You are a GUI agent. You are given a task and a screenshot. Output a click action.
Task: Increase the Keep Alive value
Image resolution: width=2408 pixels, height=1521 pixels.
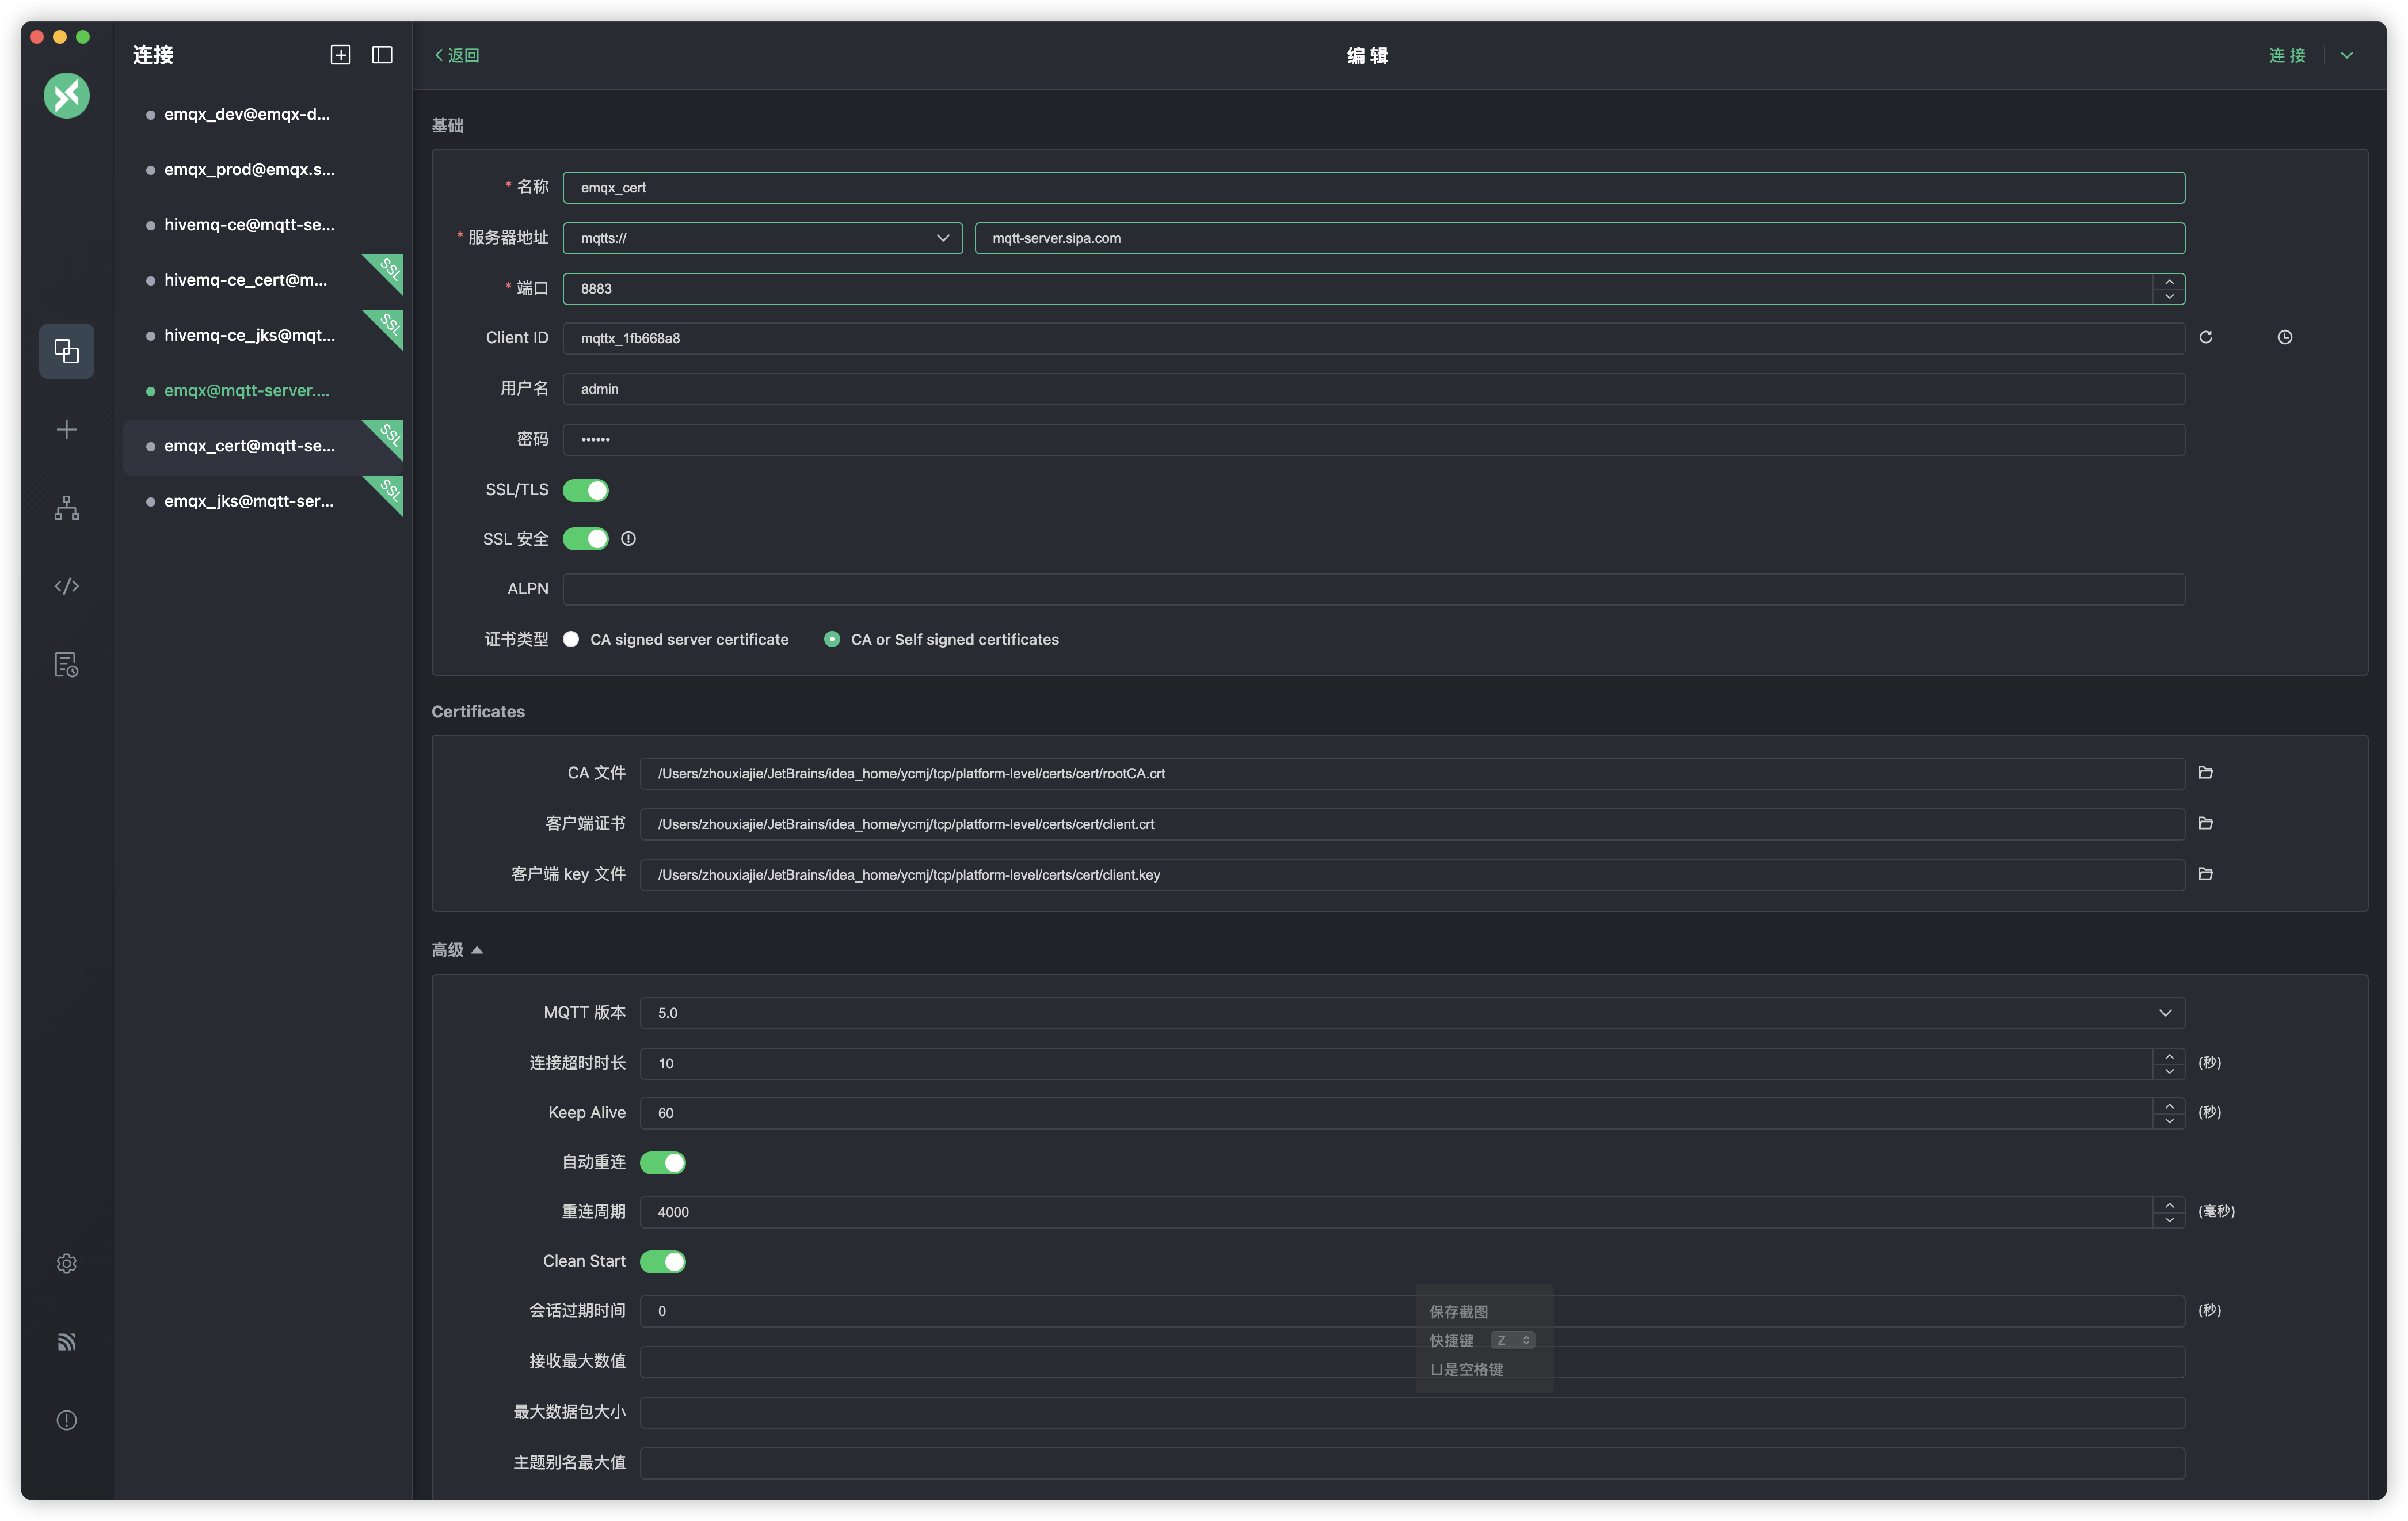2169,1106
